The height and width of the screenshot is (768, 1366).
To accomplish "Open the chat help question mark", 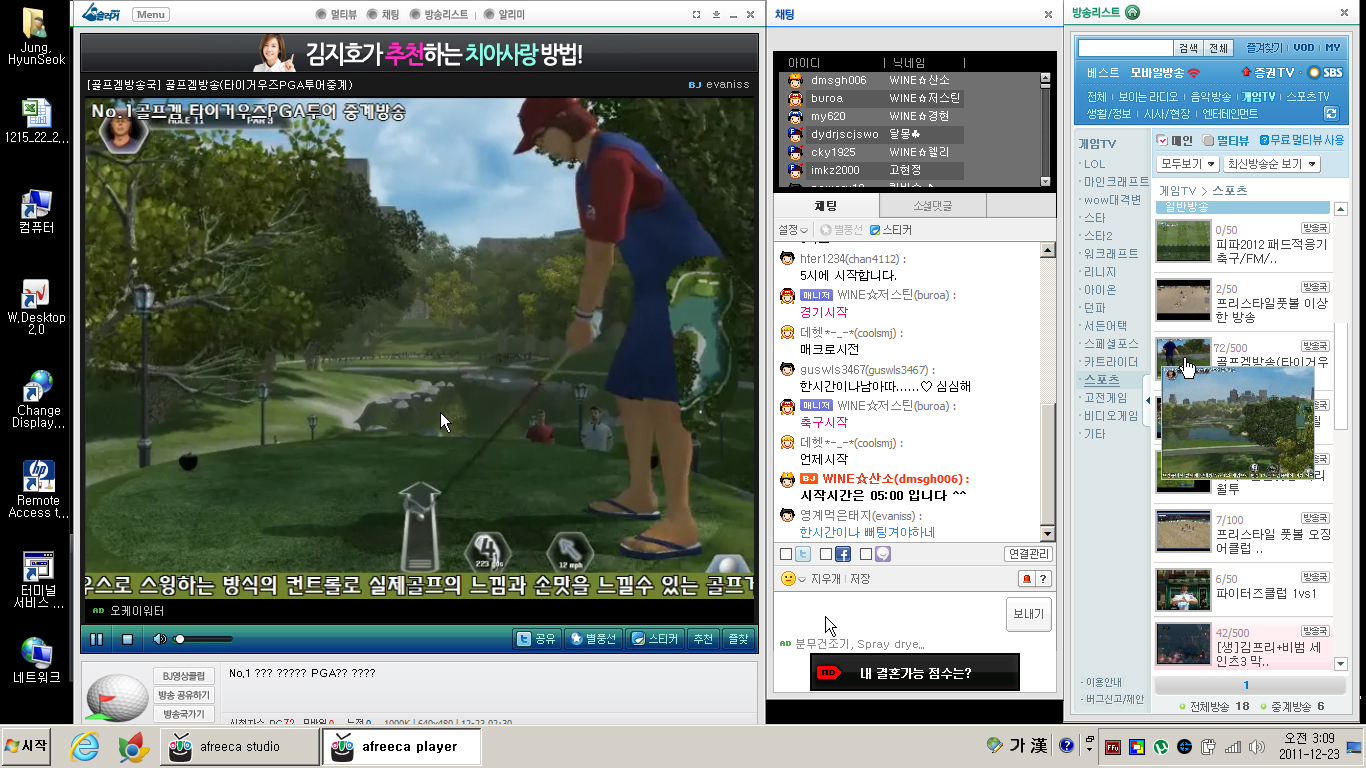I will [x=1043, y=579].
